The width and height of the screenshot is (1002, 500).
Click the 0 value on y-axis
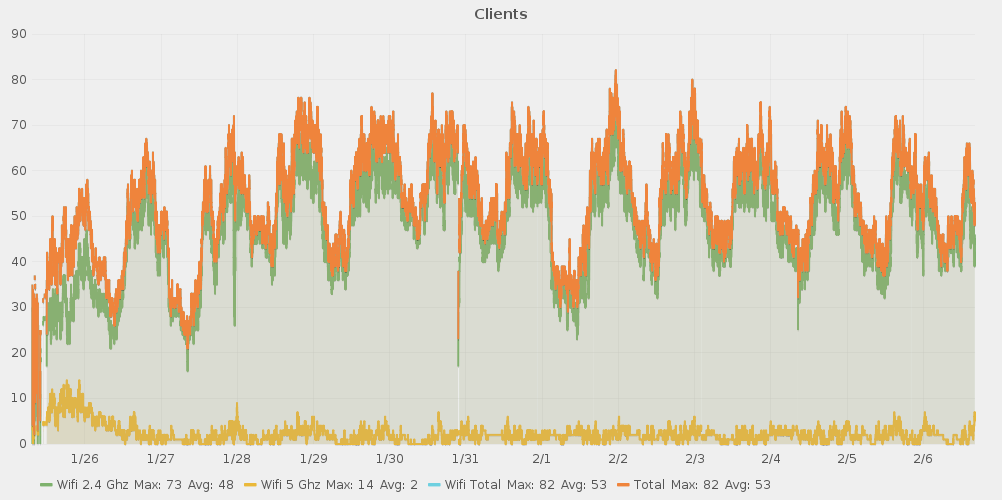tap(22, 443)
